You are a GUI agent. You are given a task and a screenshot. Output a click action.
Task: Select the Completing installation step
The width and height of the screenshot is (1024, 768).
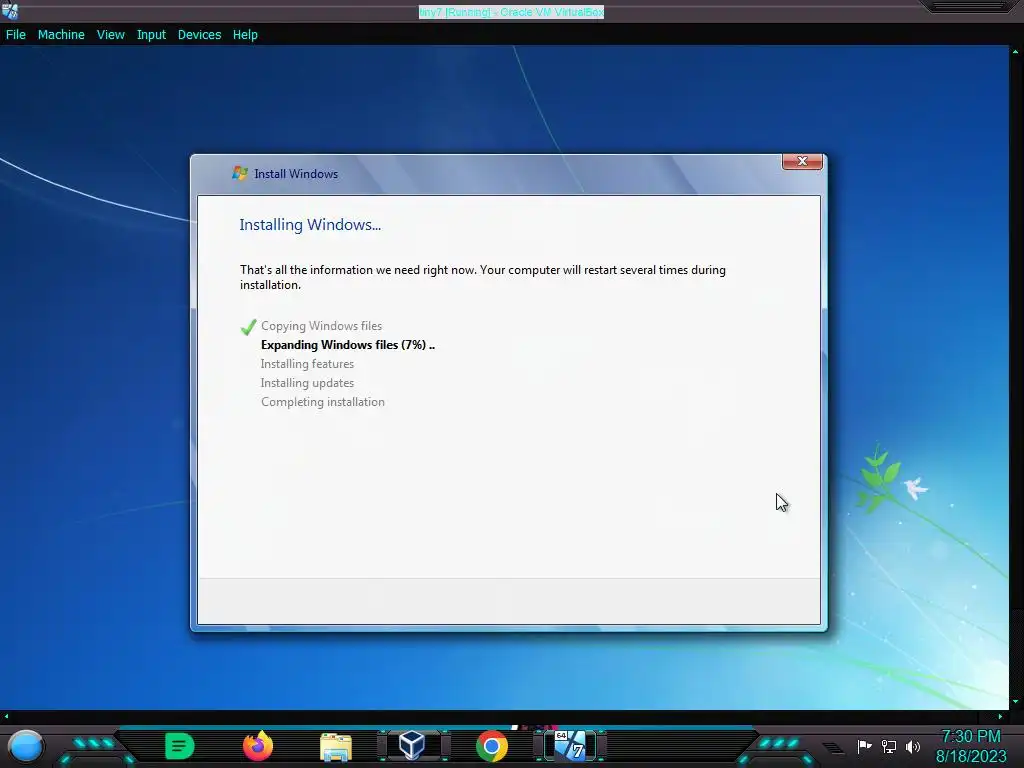tap(323, 402)
